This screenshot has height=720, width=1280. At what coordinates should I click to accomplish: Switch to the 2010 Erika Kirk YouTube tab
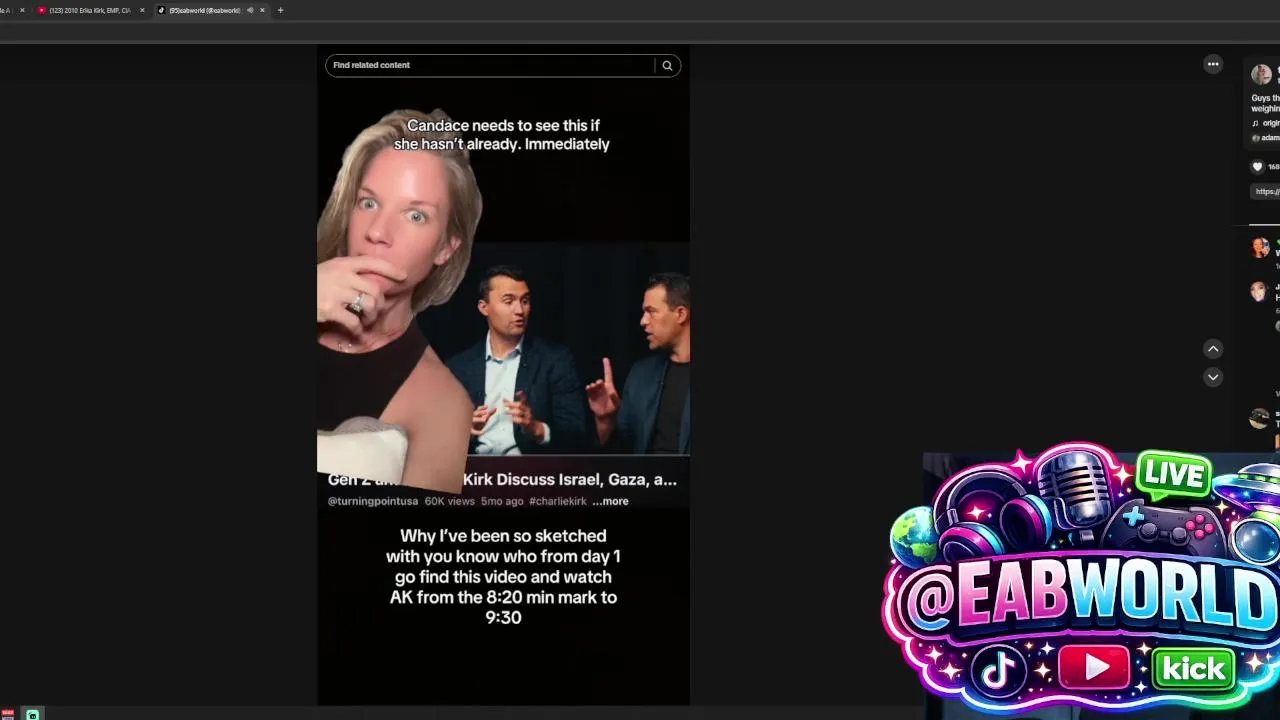click(90, 10)
